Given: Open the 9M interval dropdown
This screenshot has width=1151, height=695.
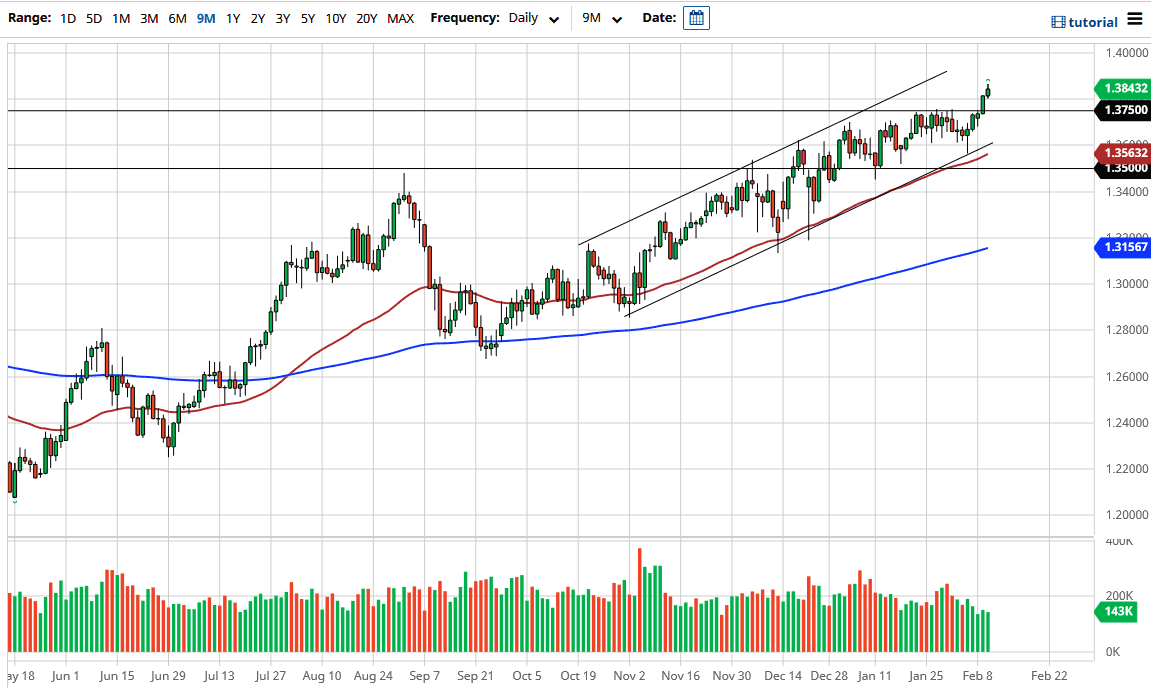Looking at the screenshot, I should 601,18.
